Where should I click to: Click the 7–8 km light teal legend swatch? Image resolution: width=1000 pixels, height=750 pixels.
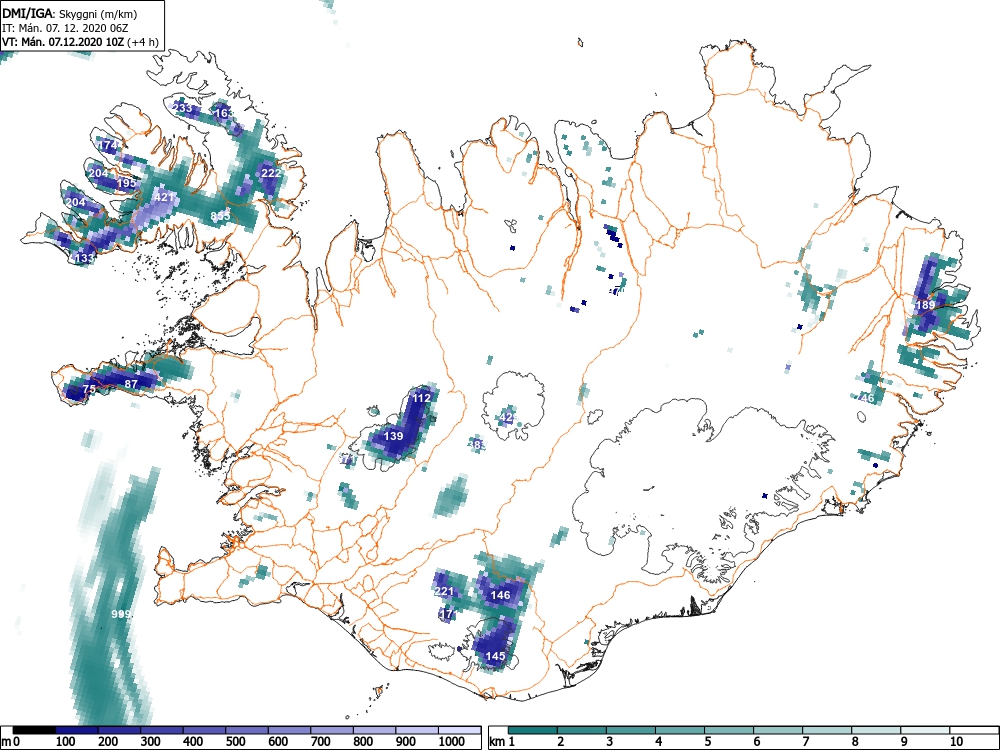(x=827, y=730)
